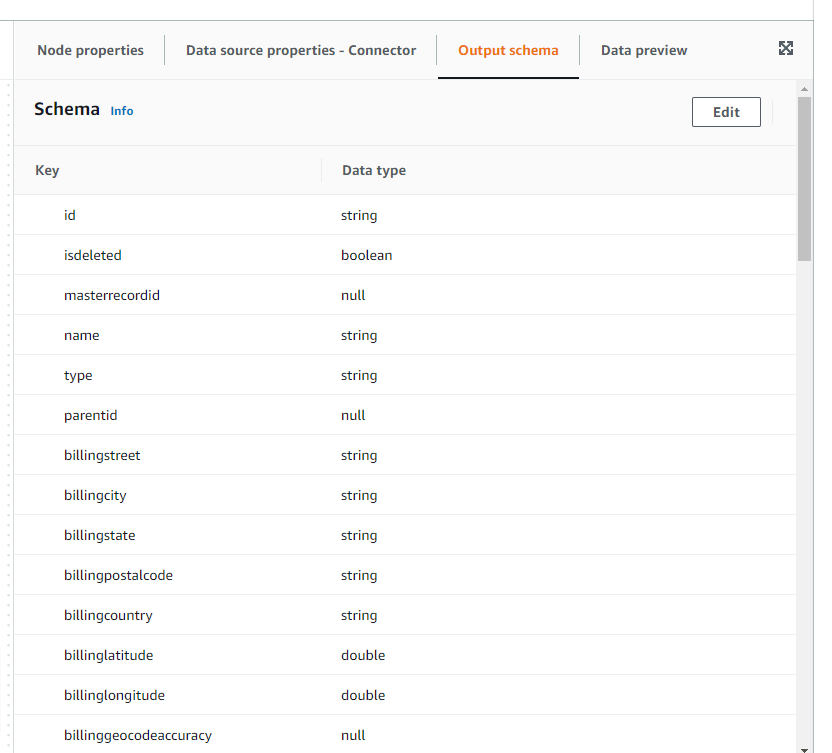Click the Edit schema button
This screenshot has height=753, width=832.
click(726, 112)
